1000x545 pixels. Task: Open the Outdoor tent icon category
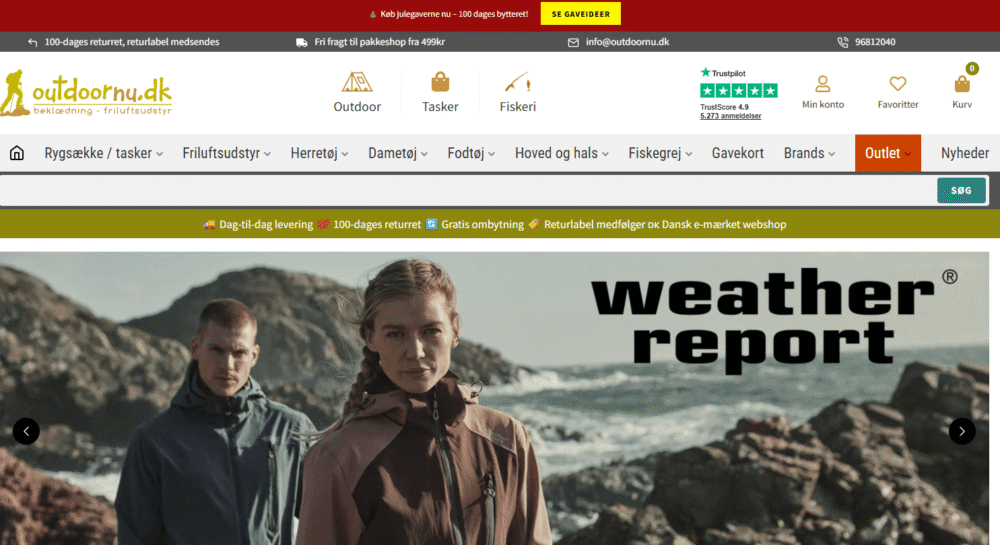357,92
